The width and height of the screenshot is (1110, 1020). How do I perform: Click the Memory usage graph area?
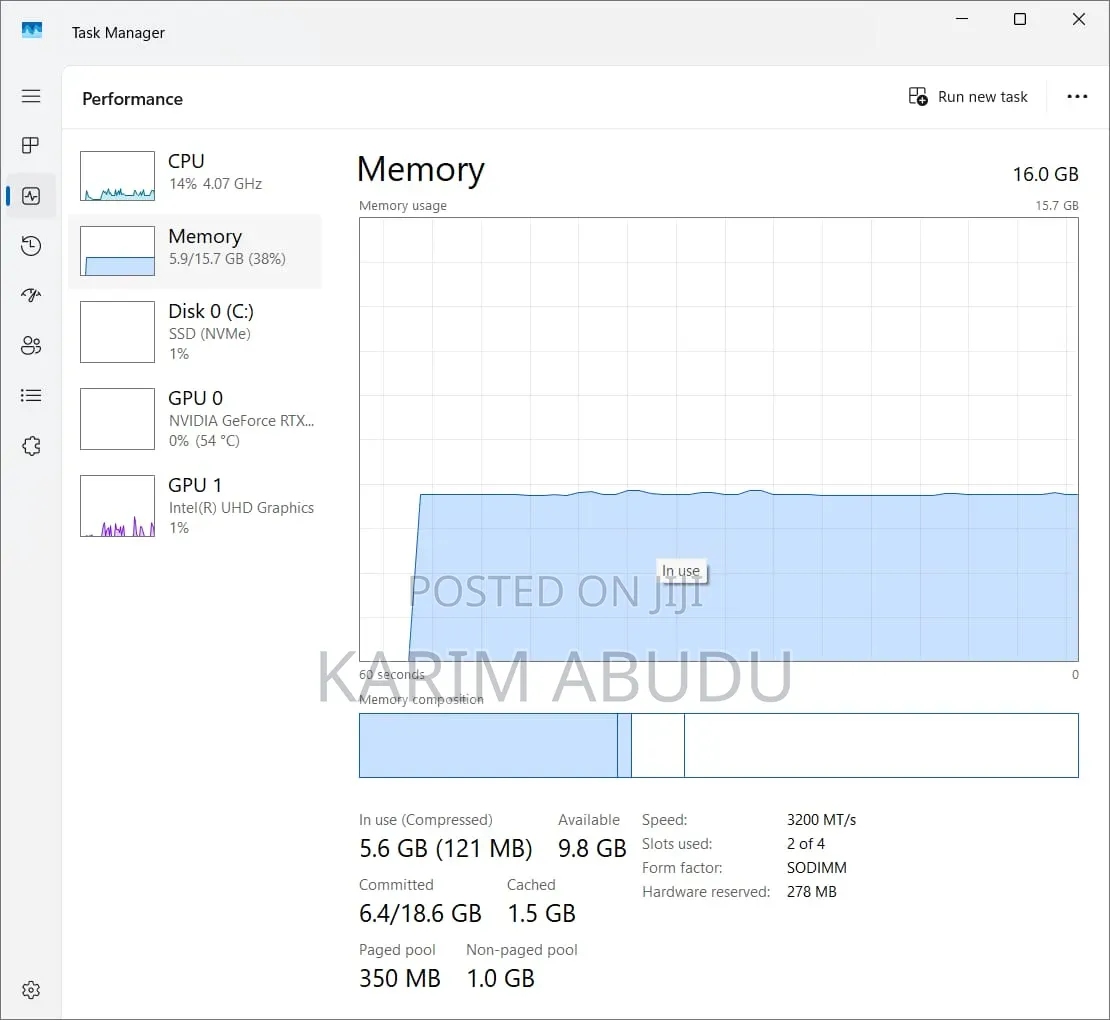(x=719, y=440)
